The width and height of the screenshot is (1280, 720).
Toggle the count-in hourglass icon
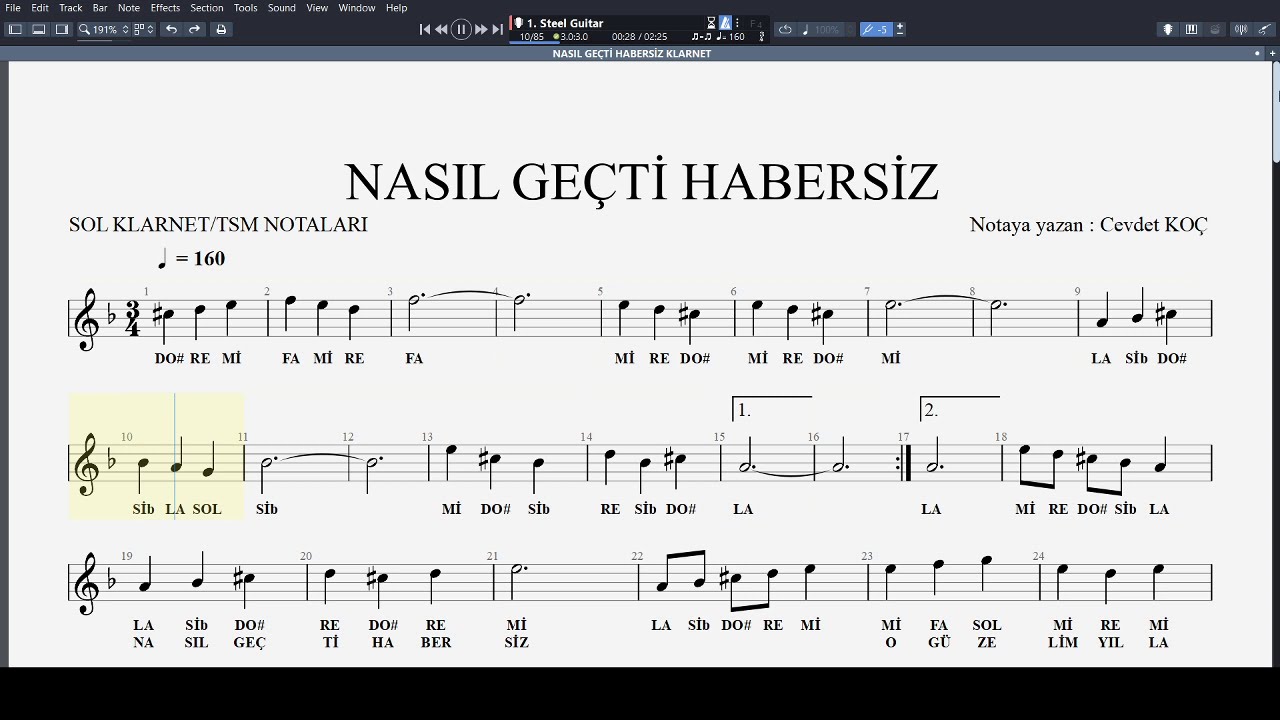click(x=711, y=23)
